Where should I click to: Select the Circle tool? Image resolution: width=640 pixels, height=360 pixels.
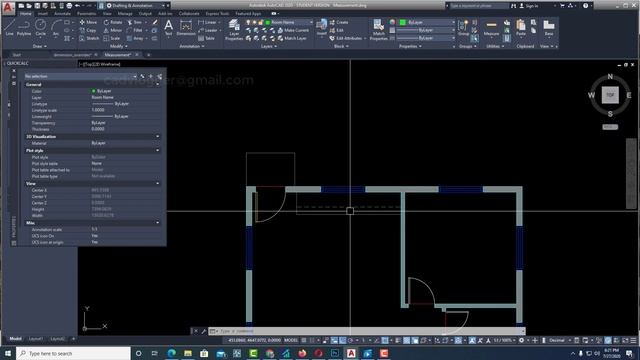40,28
